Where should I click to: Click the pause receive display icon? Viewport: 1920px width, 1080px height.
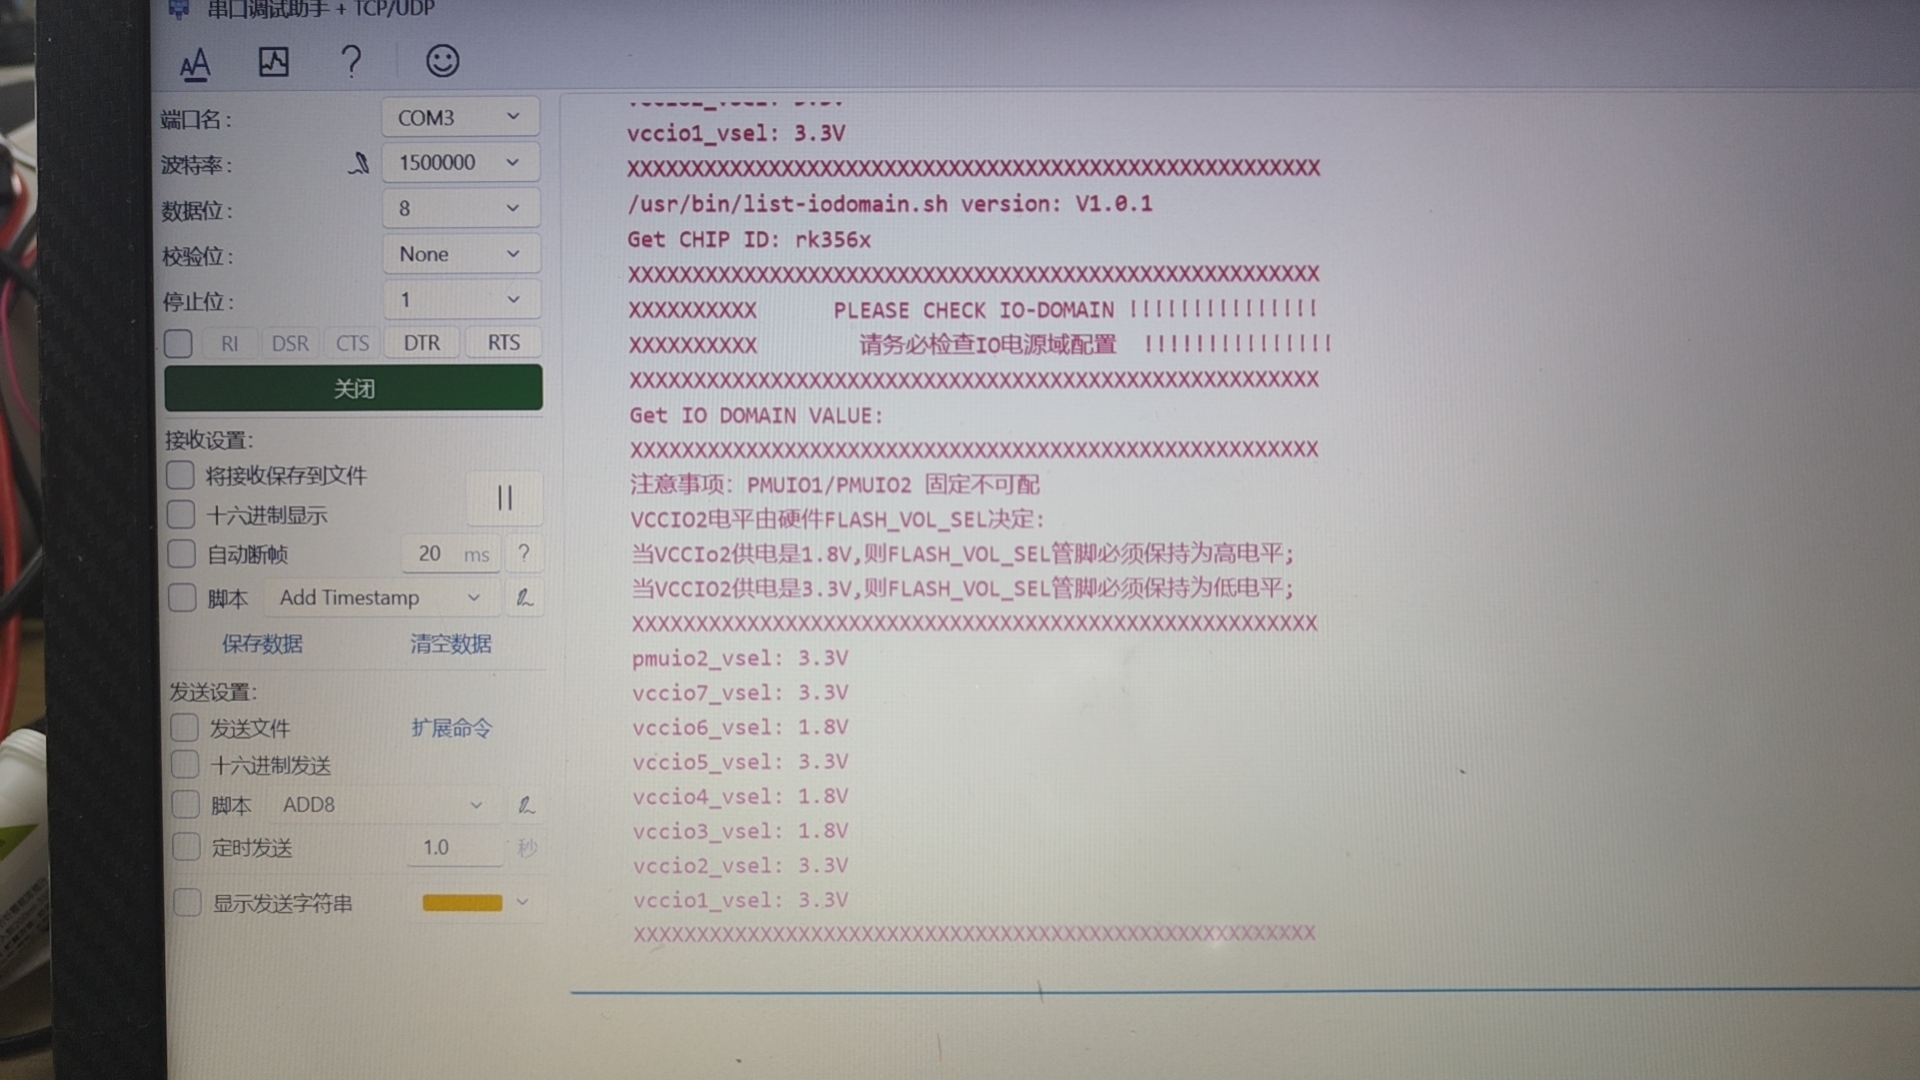(504, 498)
